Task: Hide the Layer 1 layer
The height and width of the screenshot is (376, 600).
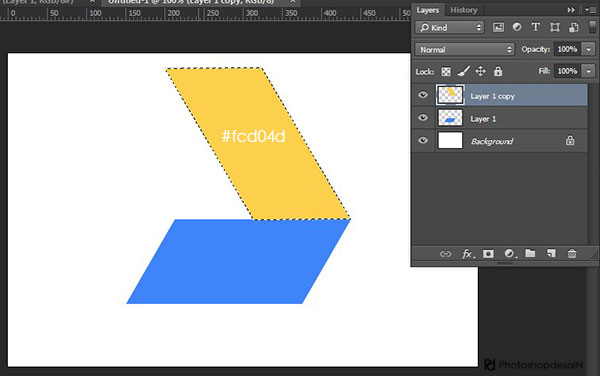Action: point(423,117)
